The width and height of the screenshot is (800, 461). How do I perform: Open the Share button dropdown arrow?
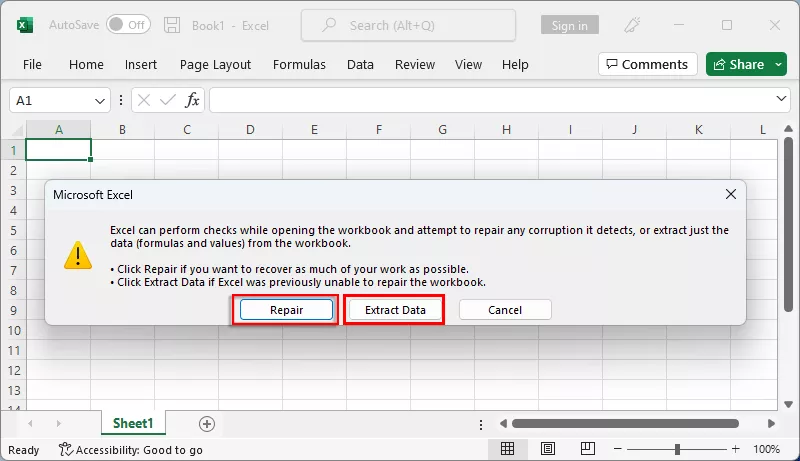pos(779,64)
